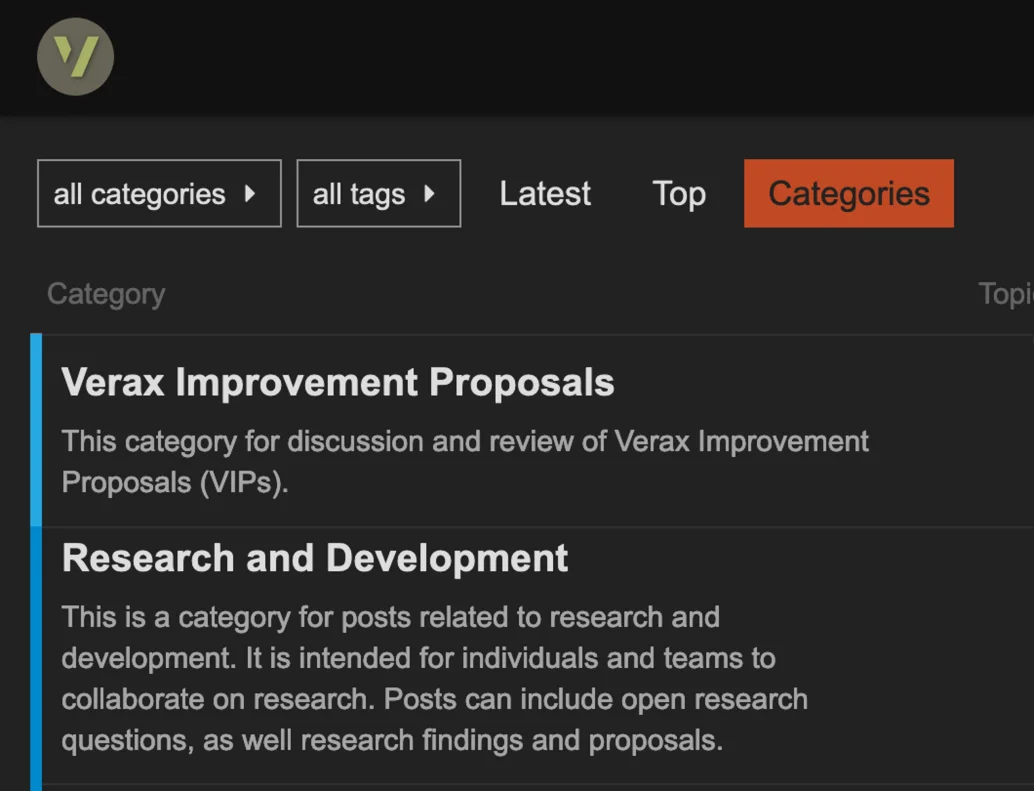Click the Category column header

click(x=106, y=294)
